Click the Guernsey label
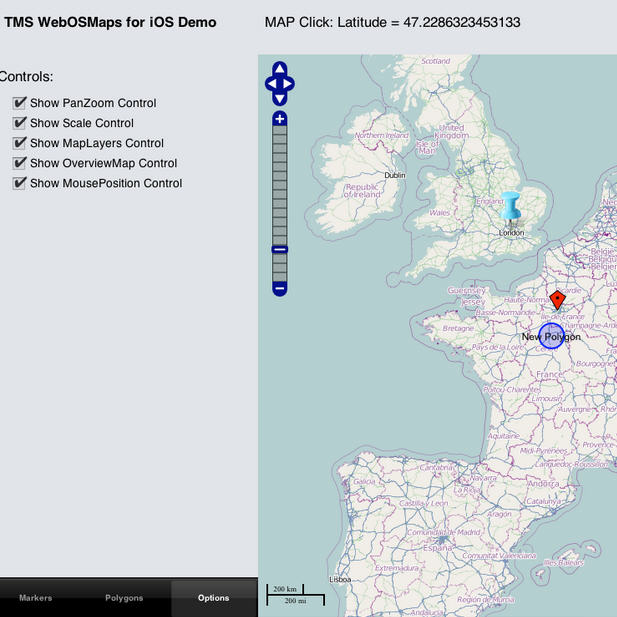 coord(467,290)
